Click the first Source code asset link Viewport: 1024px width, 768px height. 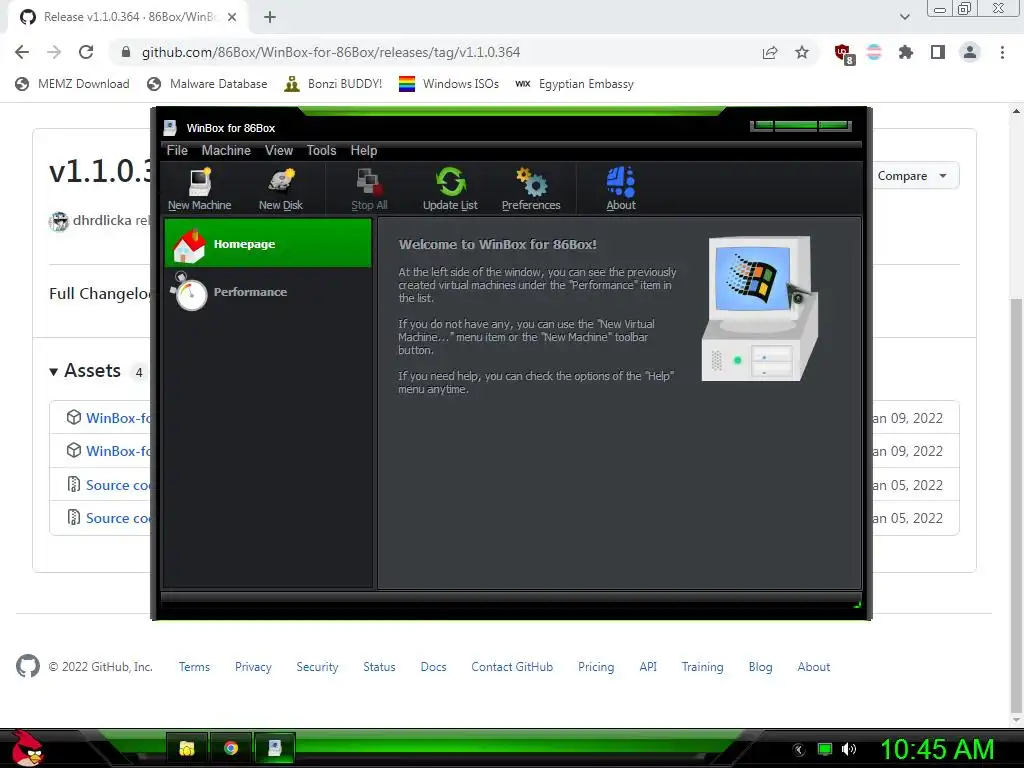point(118,485)
